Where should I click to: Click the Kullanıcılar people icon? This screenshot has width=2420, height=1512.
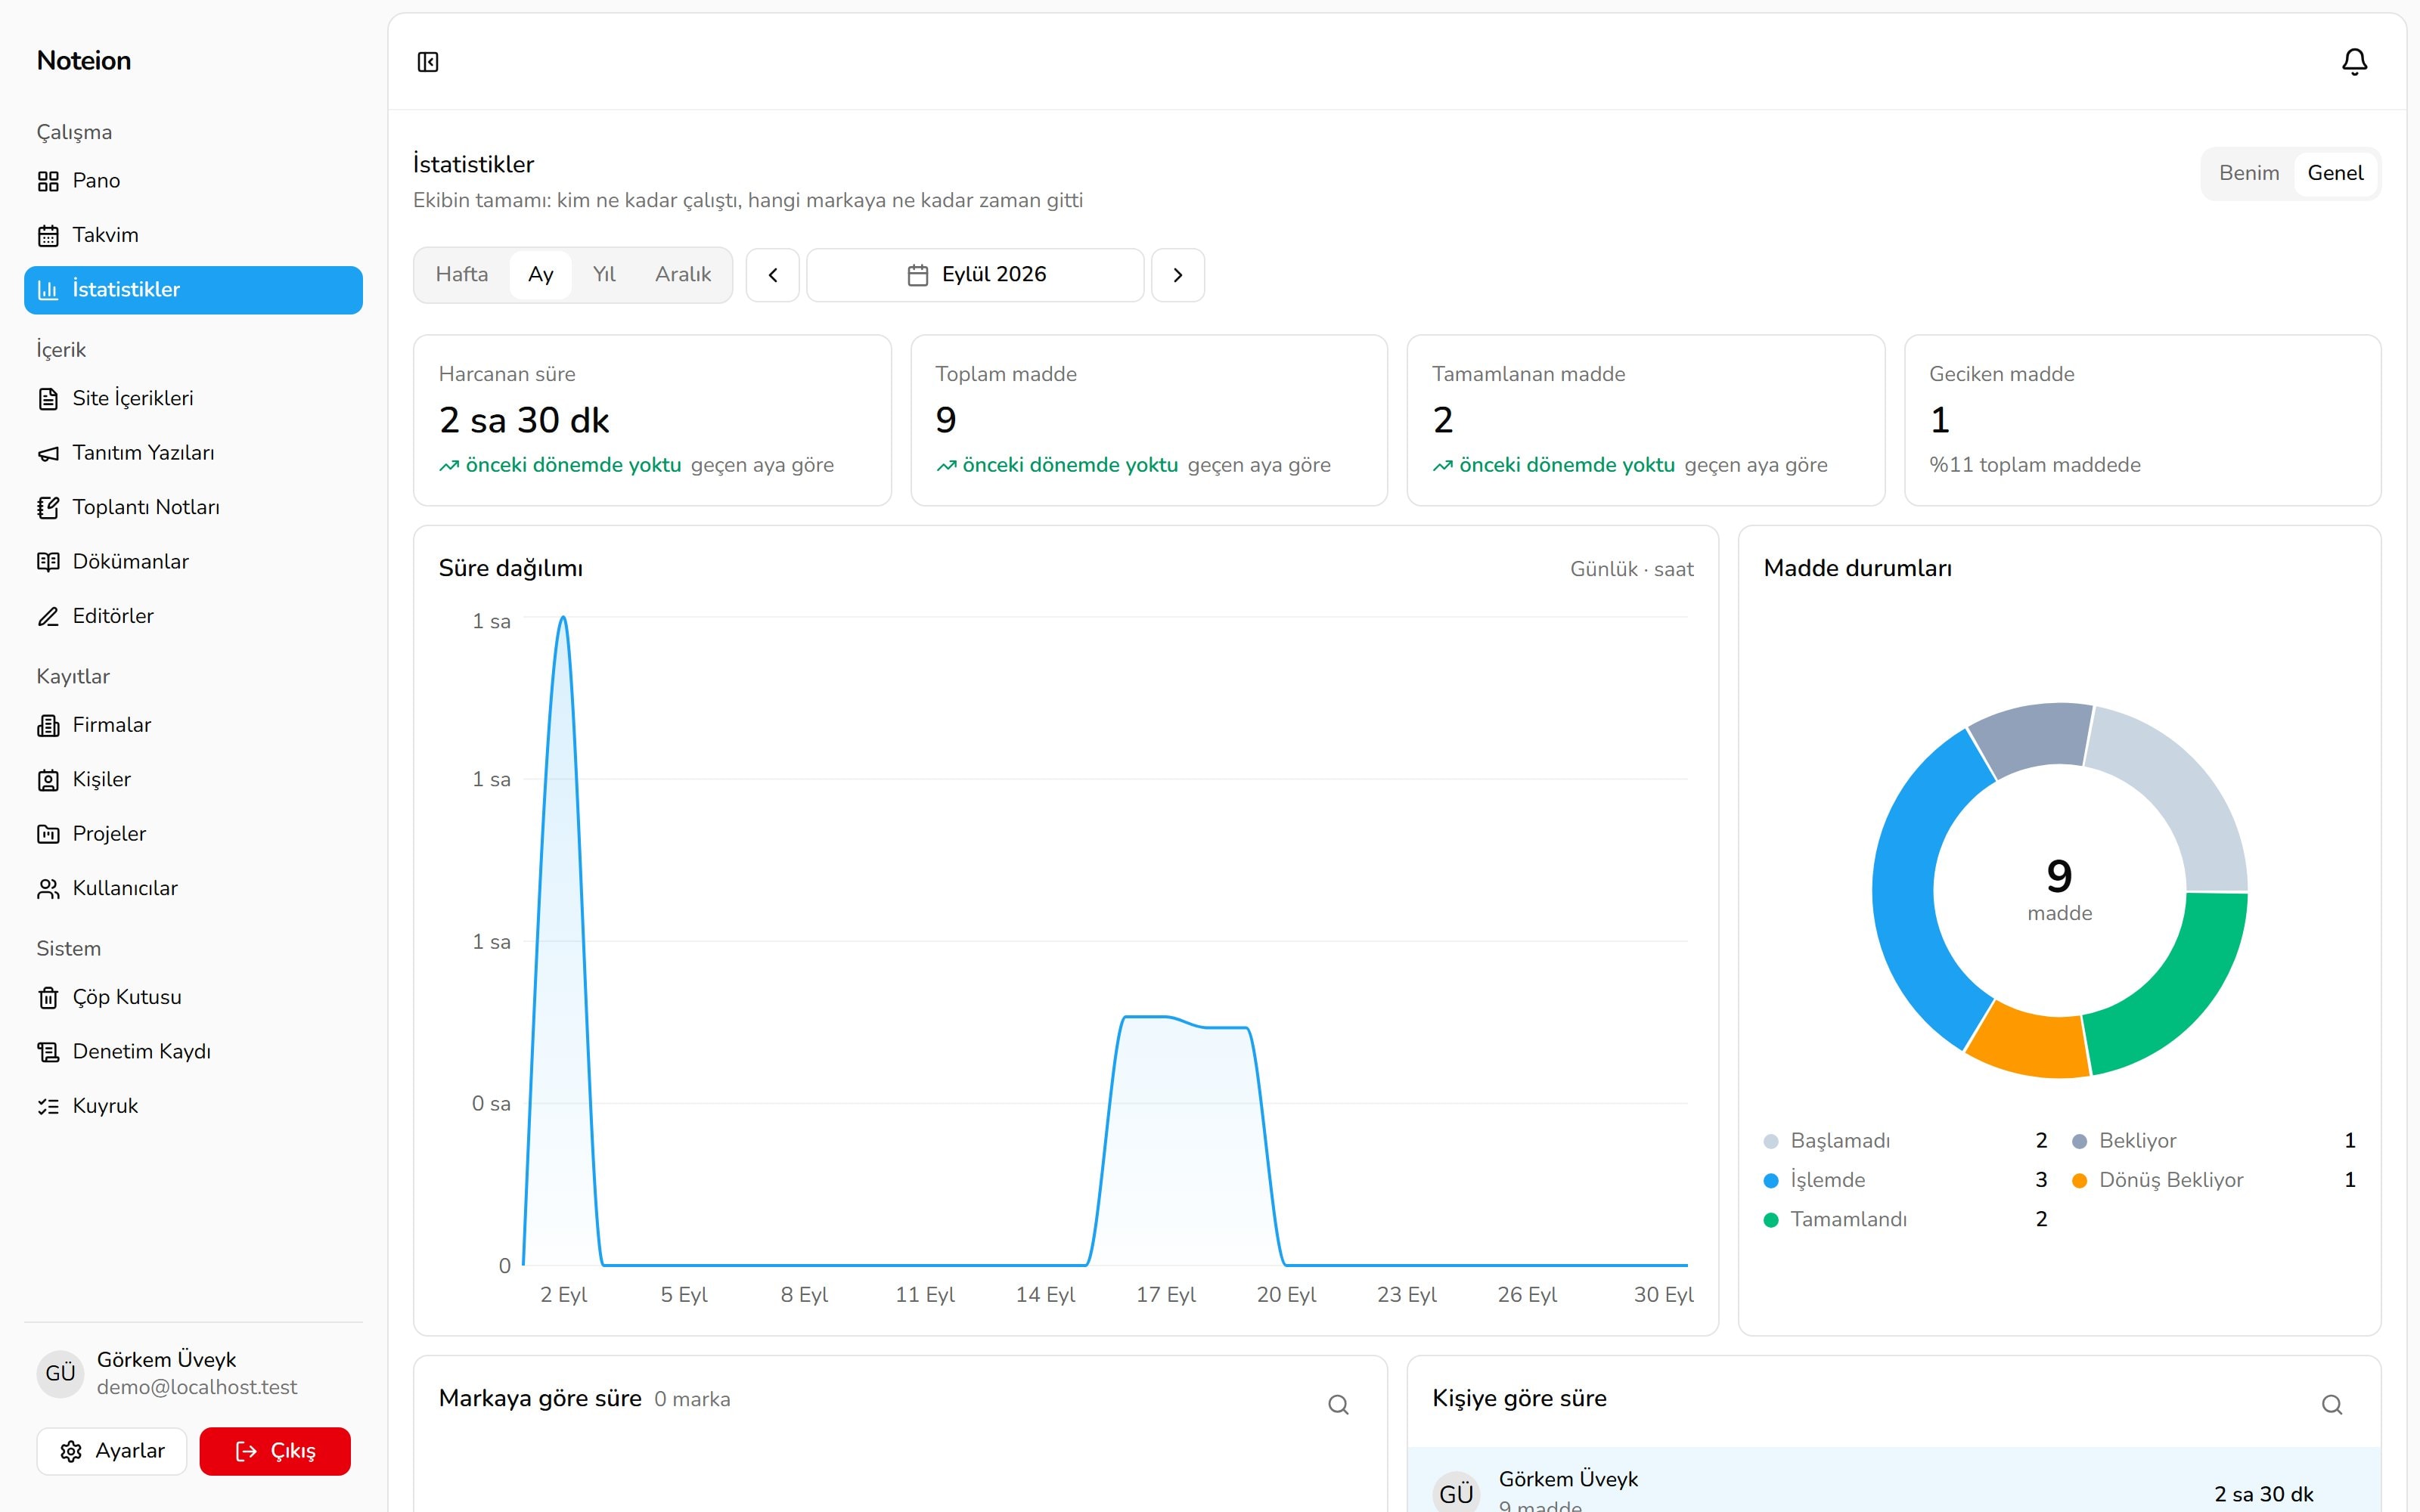tap(48, 889)
